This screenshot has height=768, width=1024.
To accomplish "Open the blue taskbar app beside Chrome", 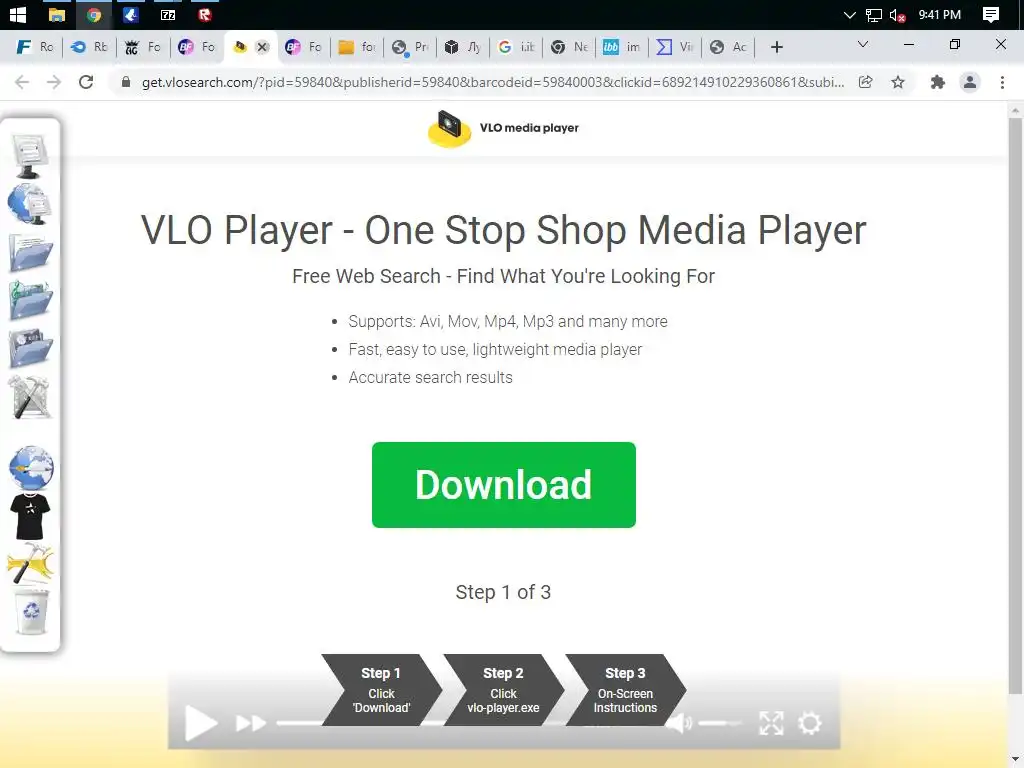I will point(131,14).
